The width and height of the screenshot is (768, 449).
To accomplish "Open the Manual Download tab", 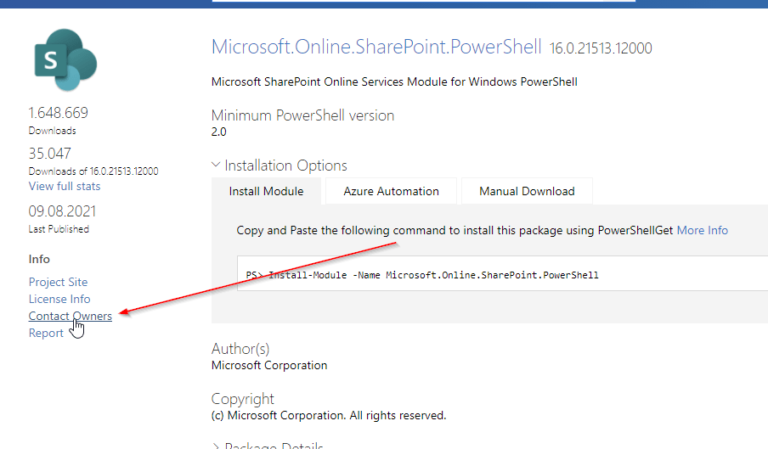I will [x=527, y=191].
